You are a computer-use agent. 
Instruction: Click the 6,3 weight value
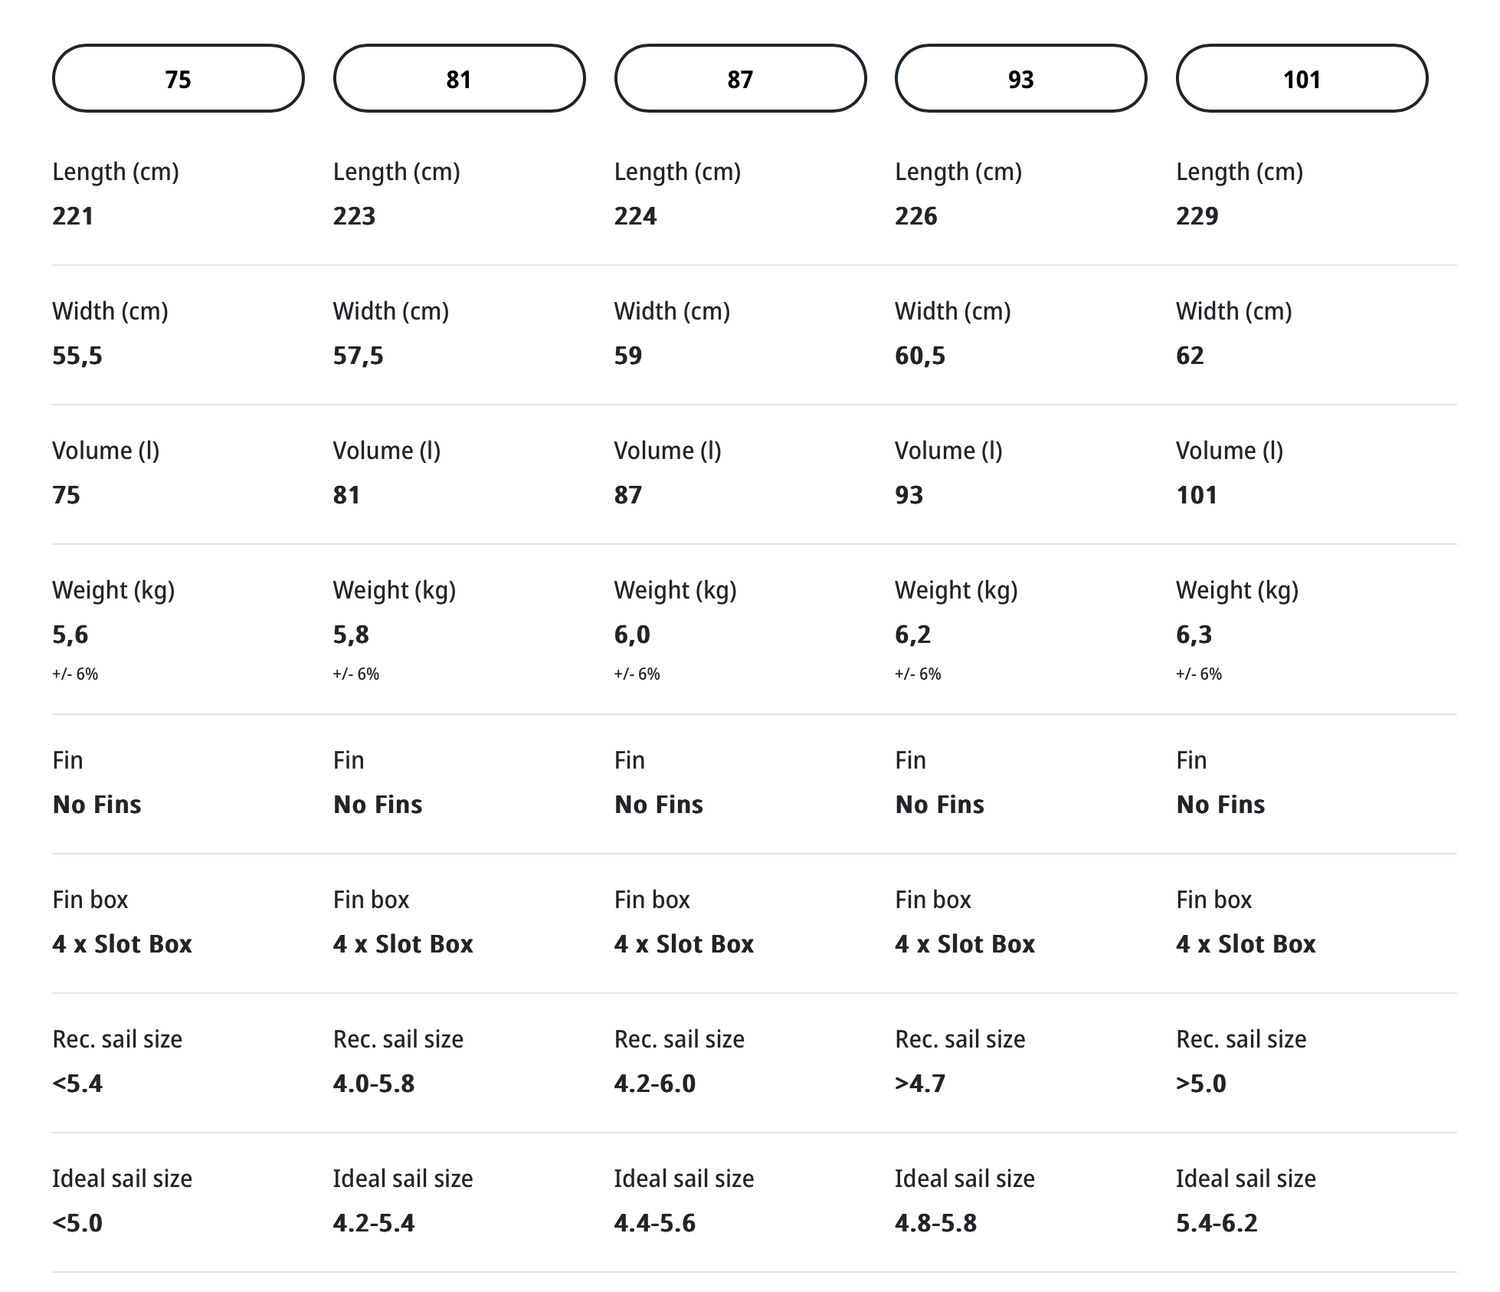click(x=1194, y=635)
